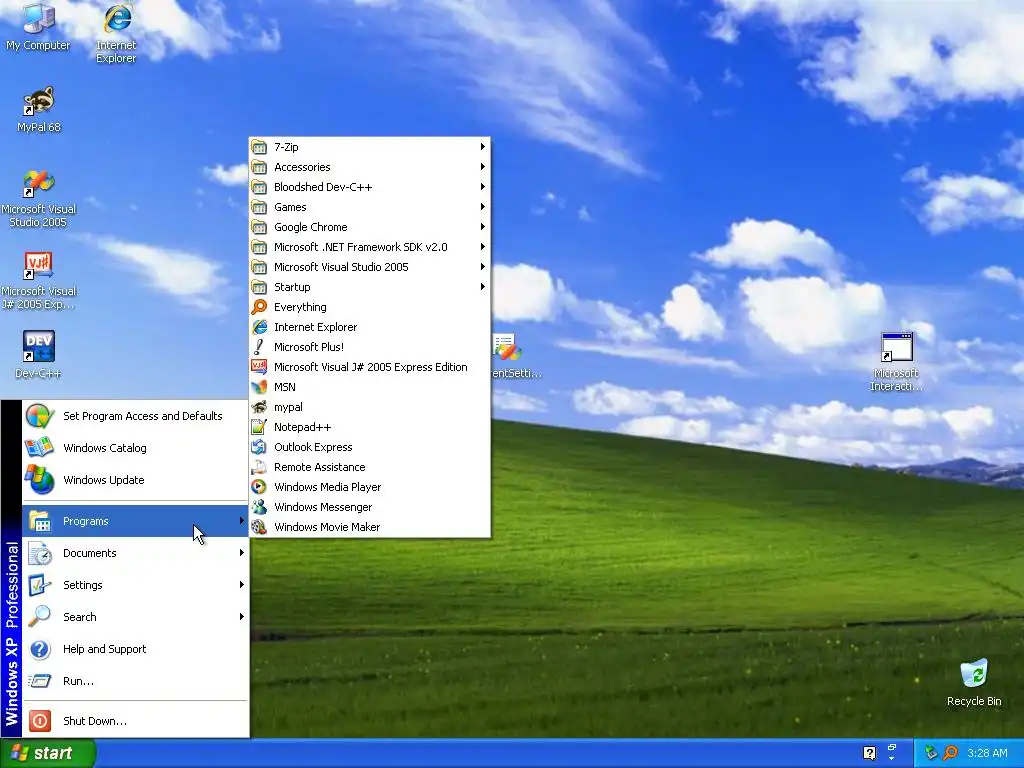Open Windows Catalog from Start menu
Image resolution: width=1024 pixels, height=768 pixels.
coord(135,448)
